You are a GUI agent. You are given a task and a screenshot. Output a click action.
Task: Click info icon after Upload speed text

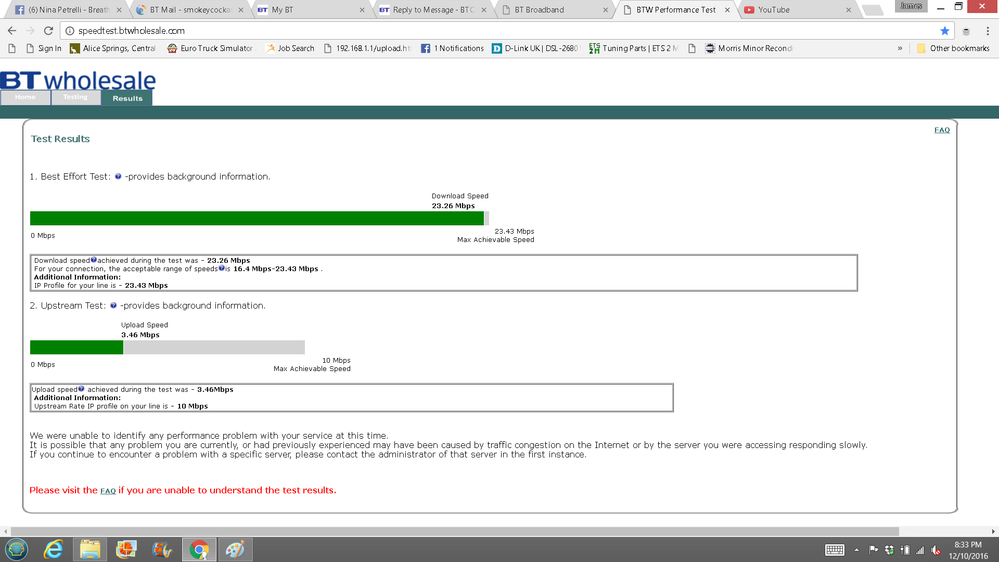(x=81, y=389)
